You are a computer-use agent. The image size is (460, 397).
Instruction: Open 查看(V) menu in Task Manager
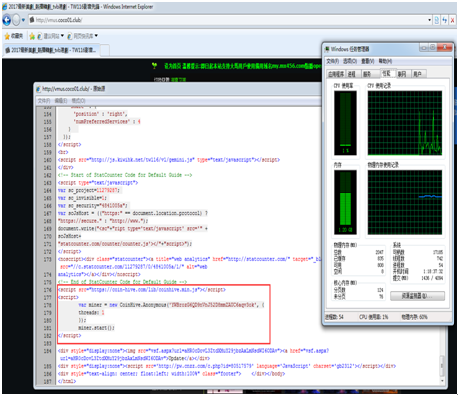click(368, 61)
